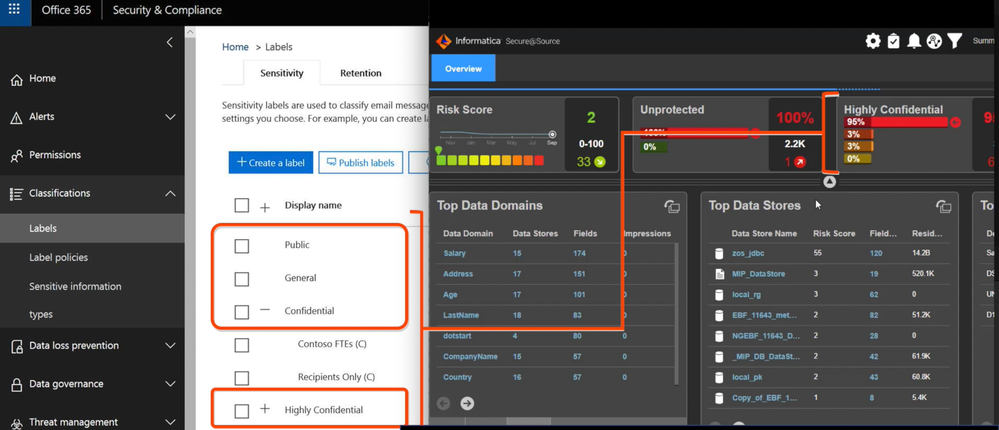999x430 pixels.
Task: Click the database icon for local_rg
Action: 719,295
